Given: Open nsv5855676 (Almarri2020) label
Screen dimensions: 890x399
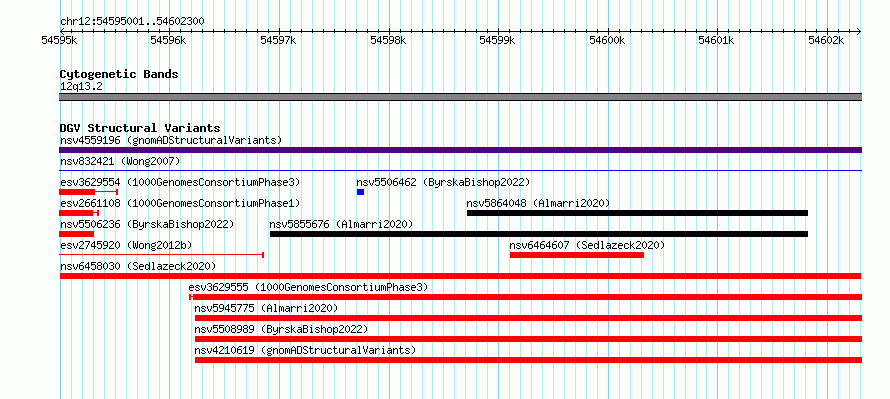Looking at the screenshot, I should click(x=341, y=224).
